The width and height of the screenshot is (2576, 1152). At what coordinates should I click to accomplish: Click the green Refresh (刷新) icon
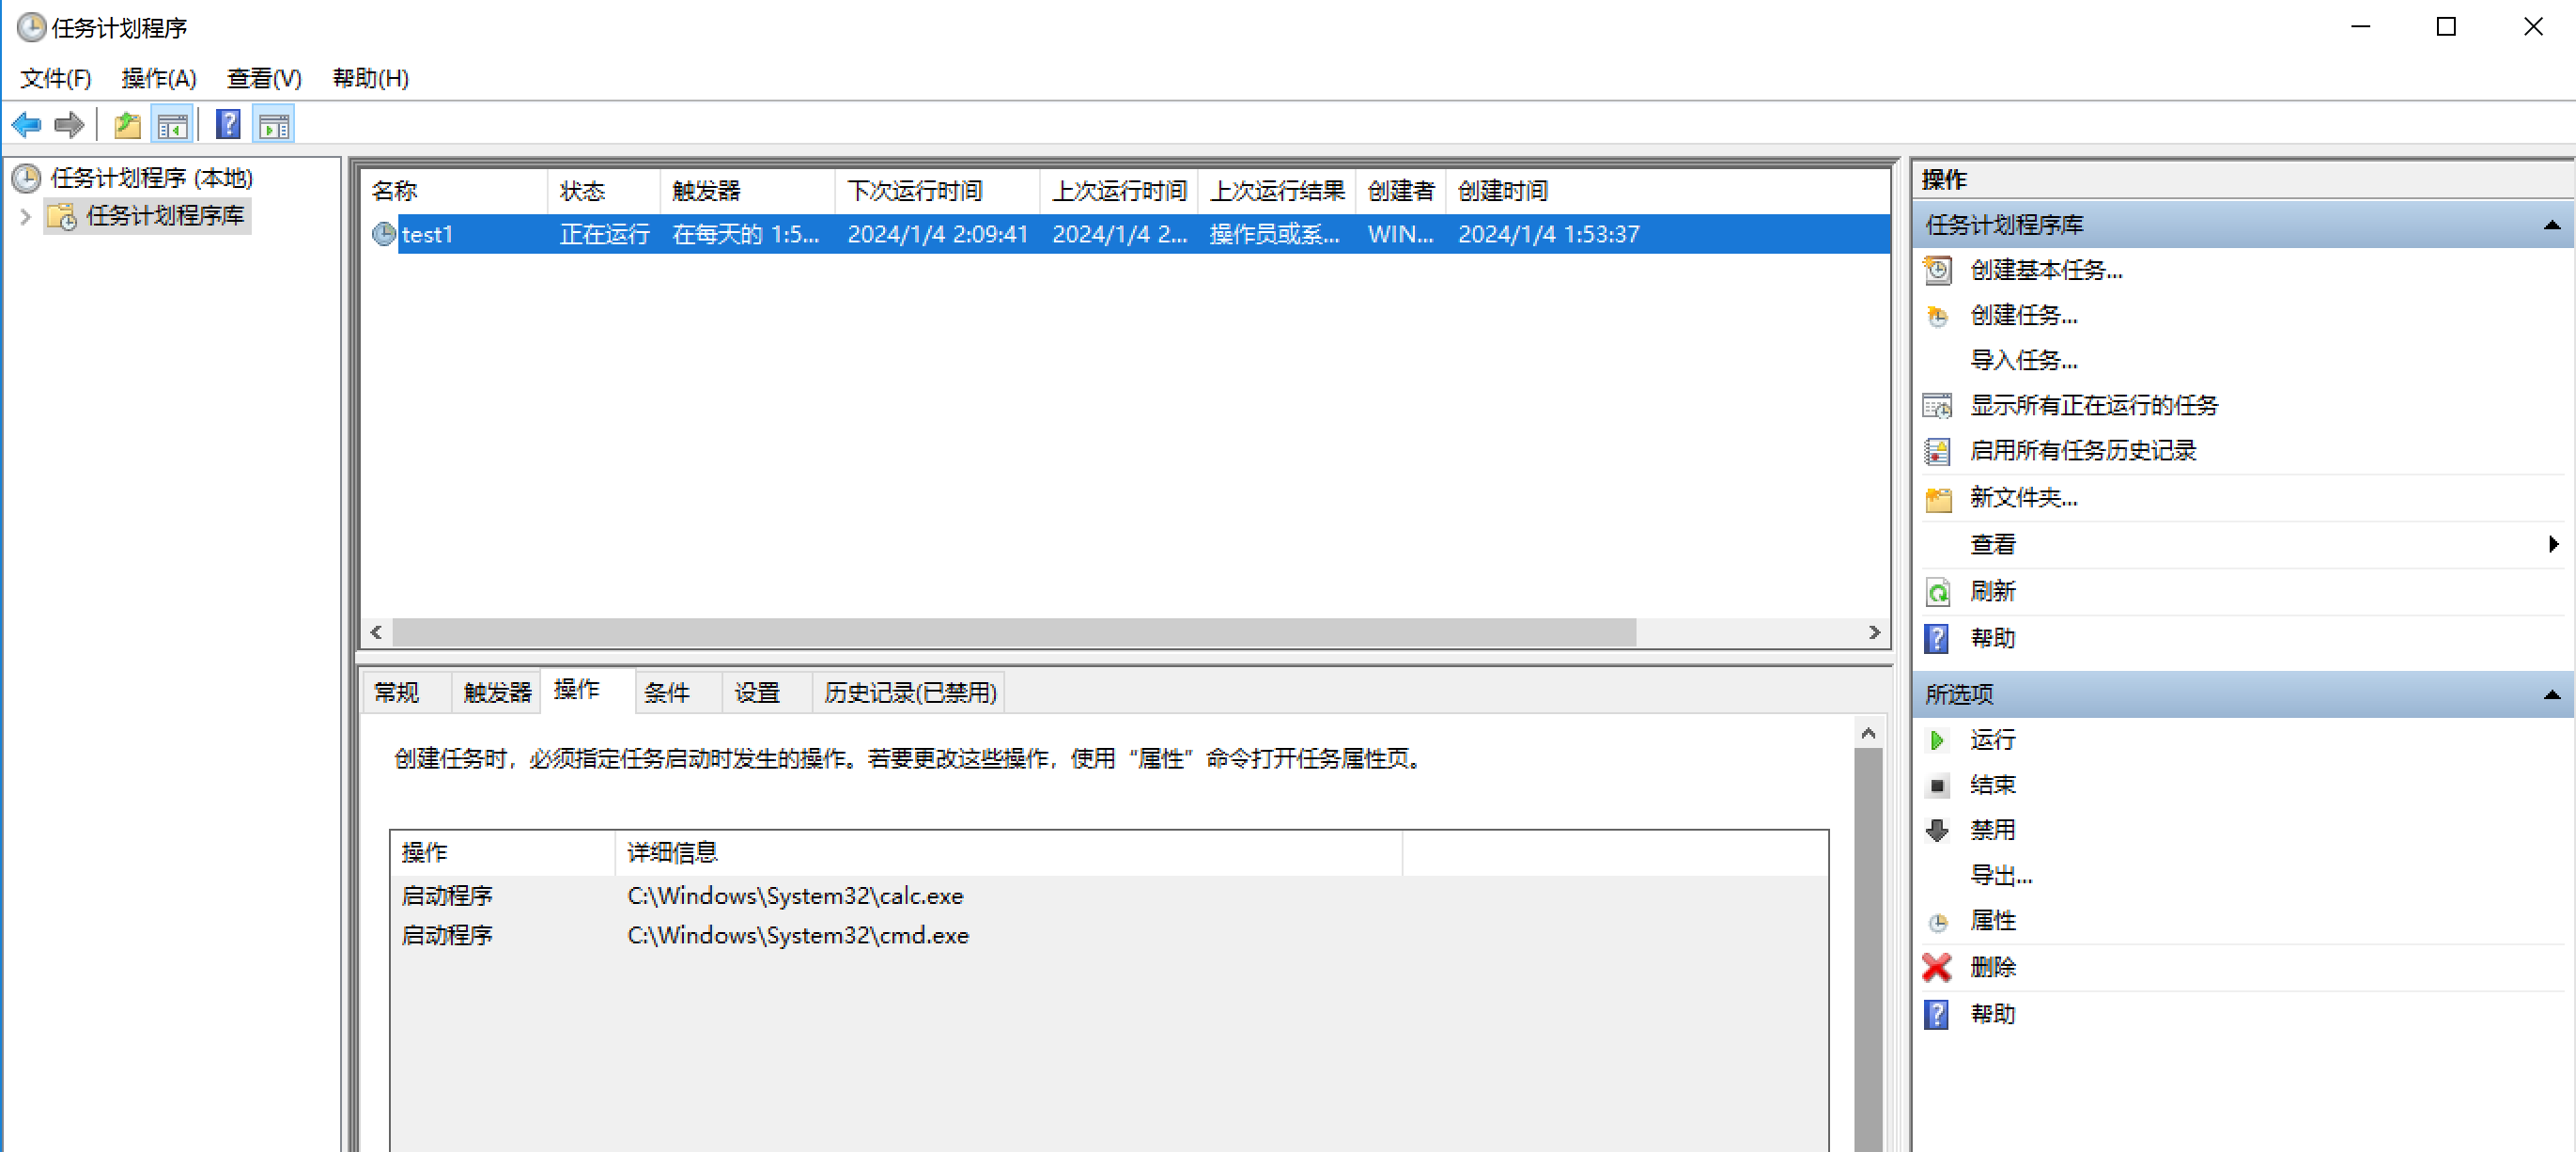pyautogui.click(x=1937, y=592)
